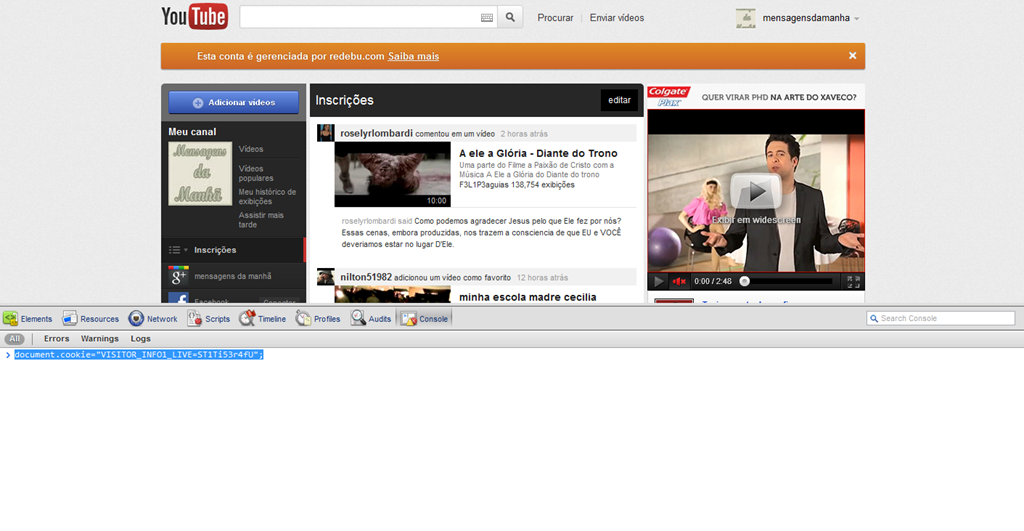Image resolution: width=1024 pixels, height=531 pixels.
Task: Open the Timeline panel in DevTools
Action: (263, 319)
